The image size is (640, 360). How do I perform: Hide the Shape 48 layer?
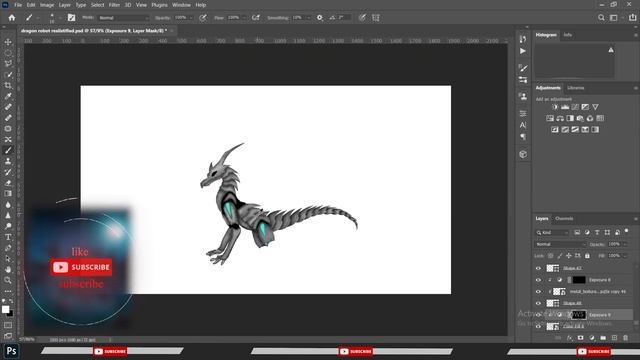click(x=538, y=303)
